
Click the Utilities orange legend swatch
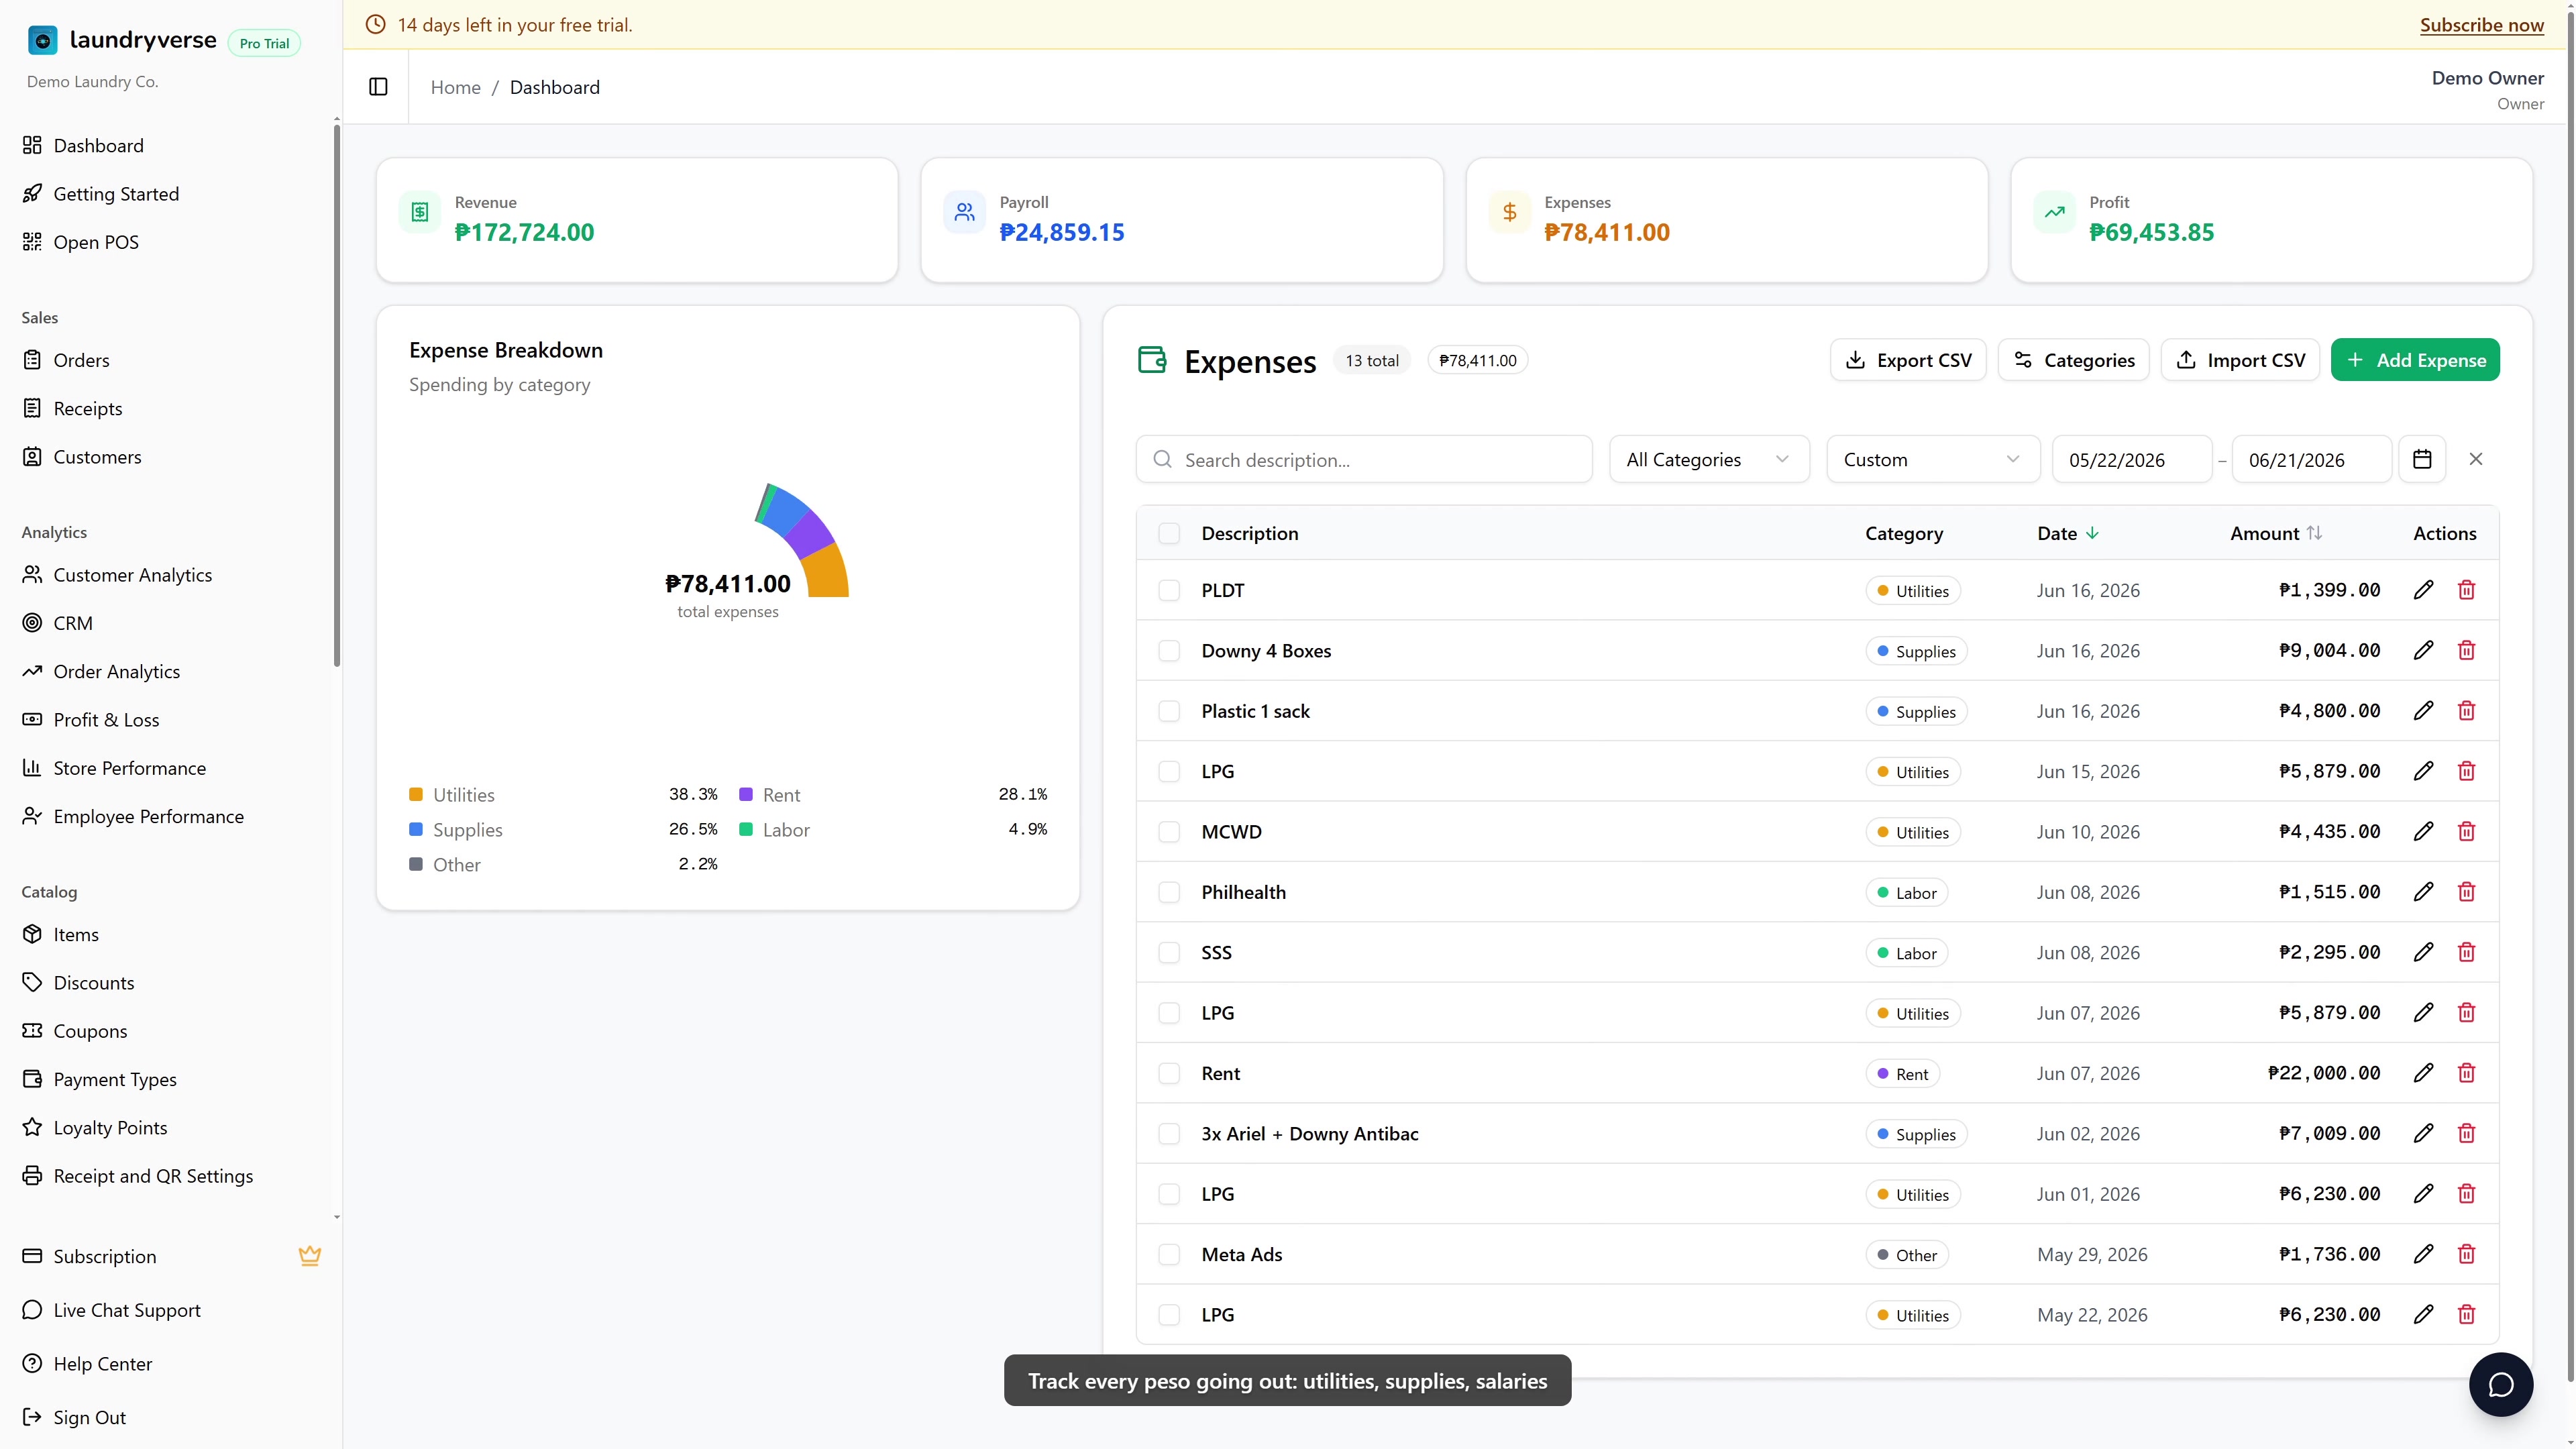(x=416, y=794)
